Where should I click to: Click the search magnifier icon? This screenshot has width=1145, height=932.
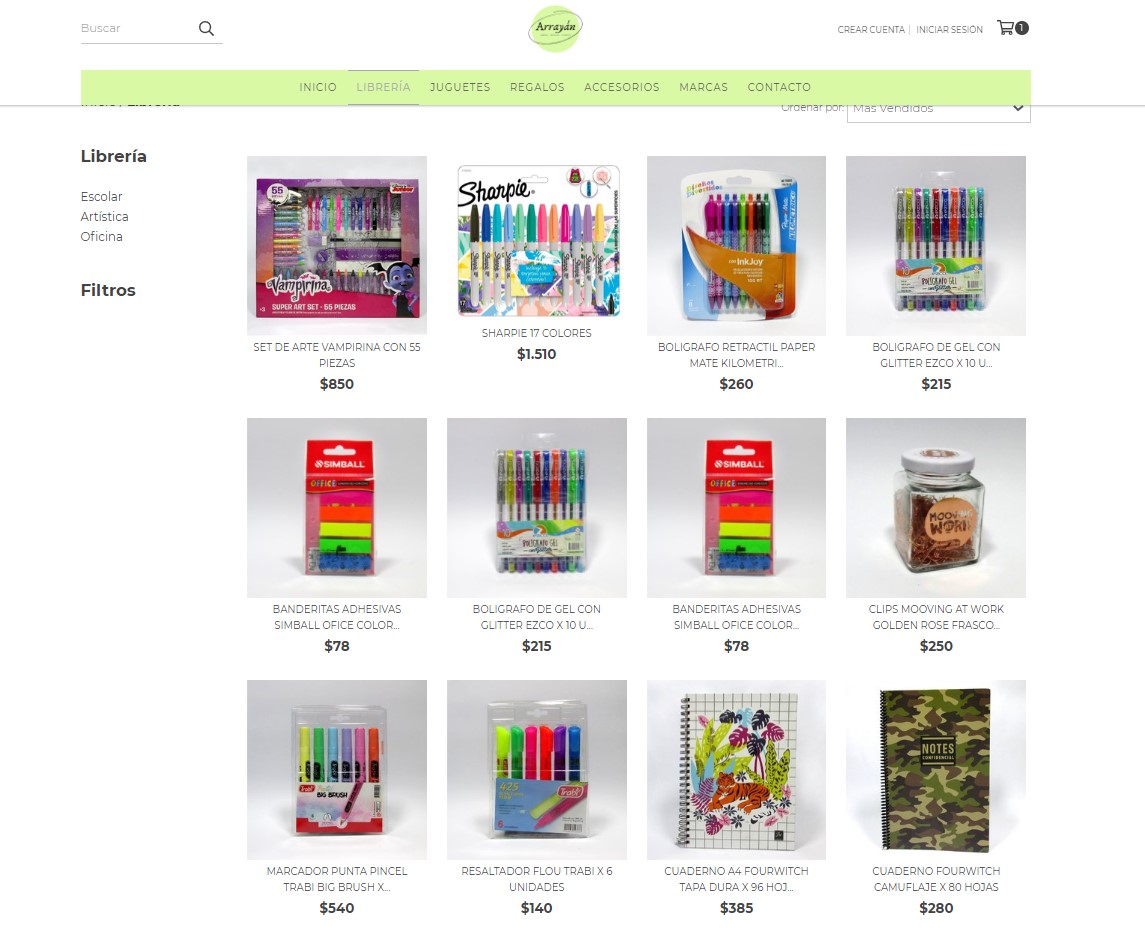pyautogui.click(x=207, y=28)
